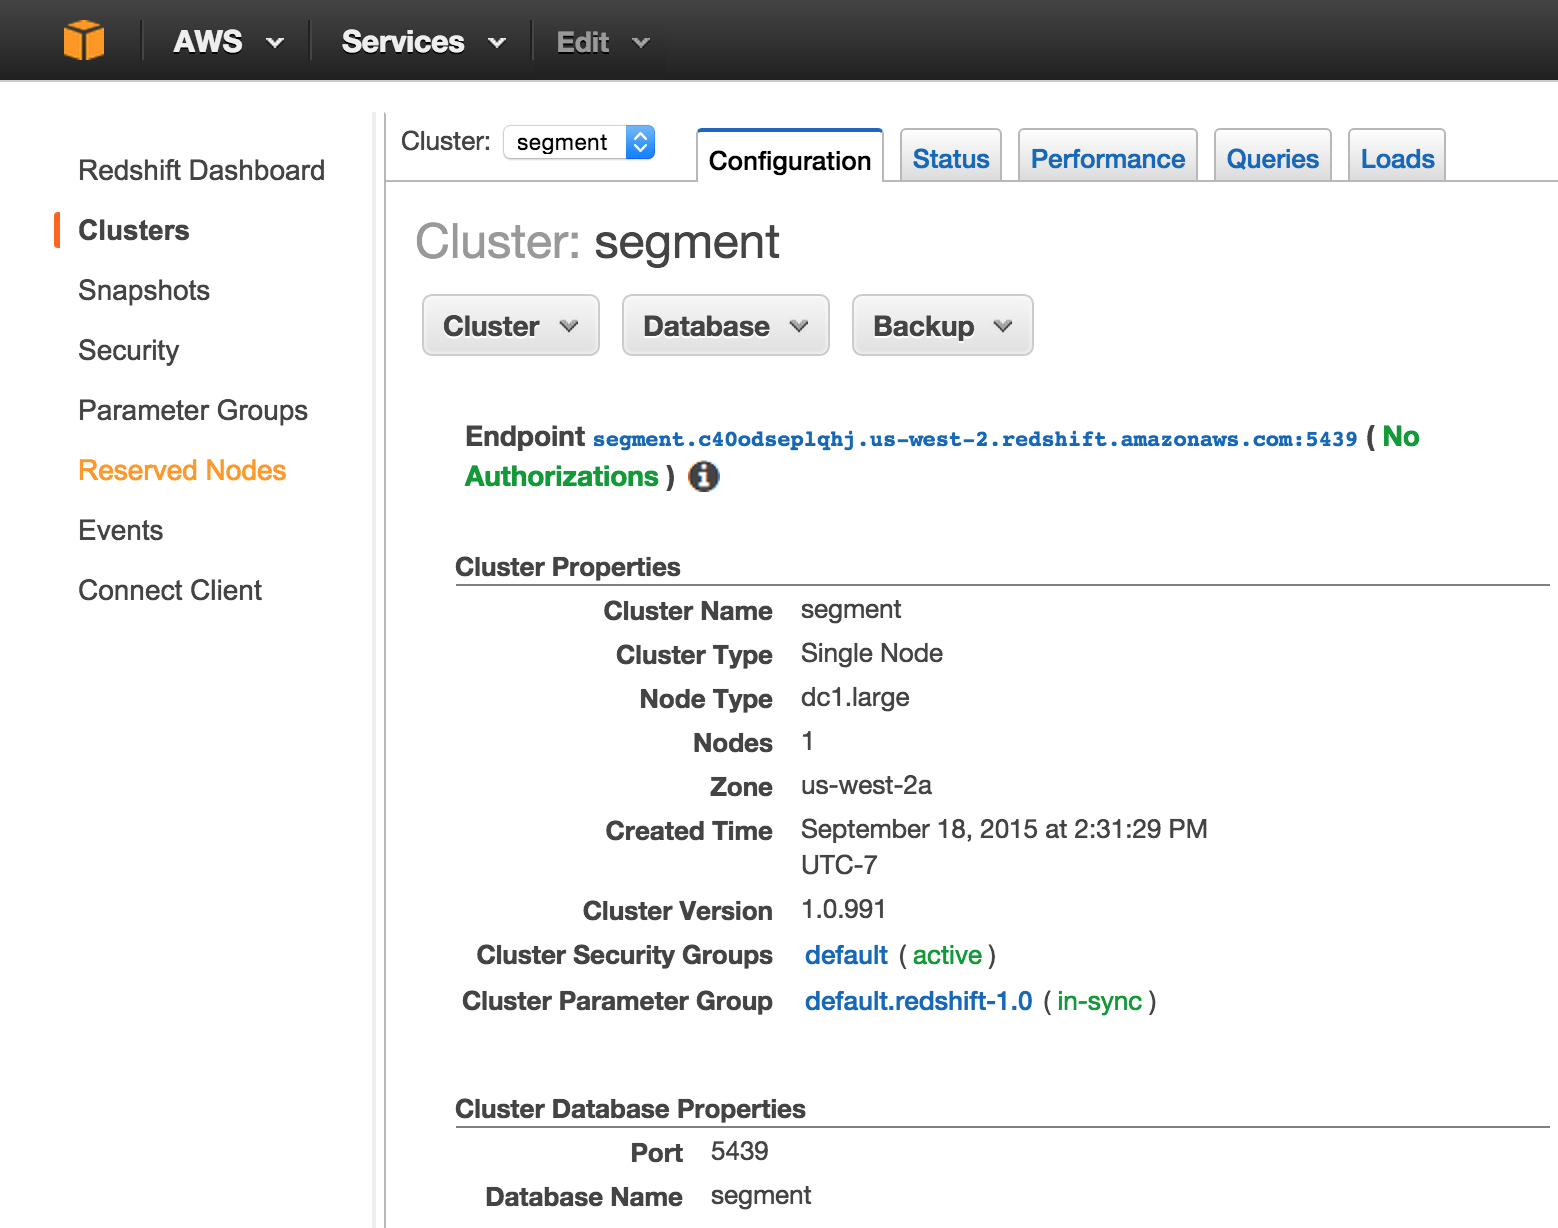
Task: Open the Services menu
Action: pos(423,42)
